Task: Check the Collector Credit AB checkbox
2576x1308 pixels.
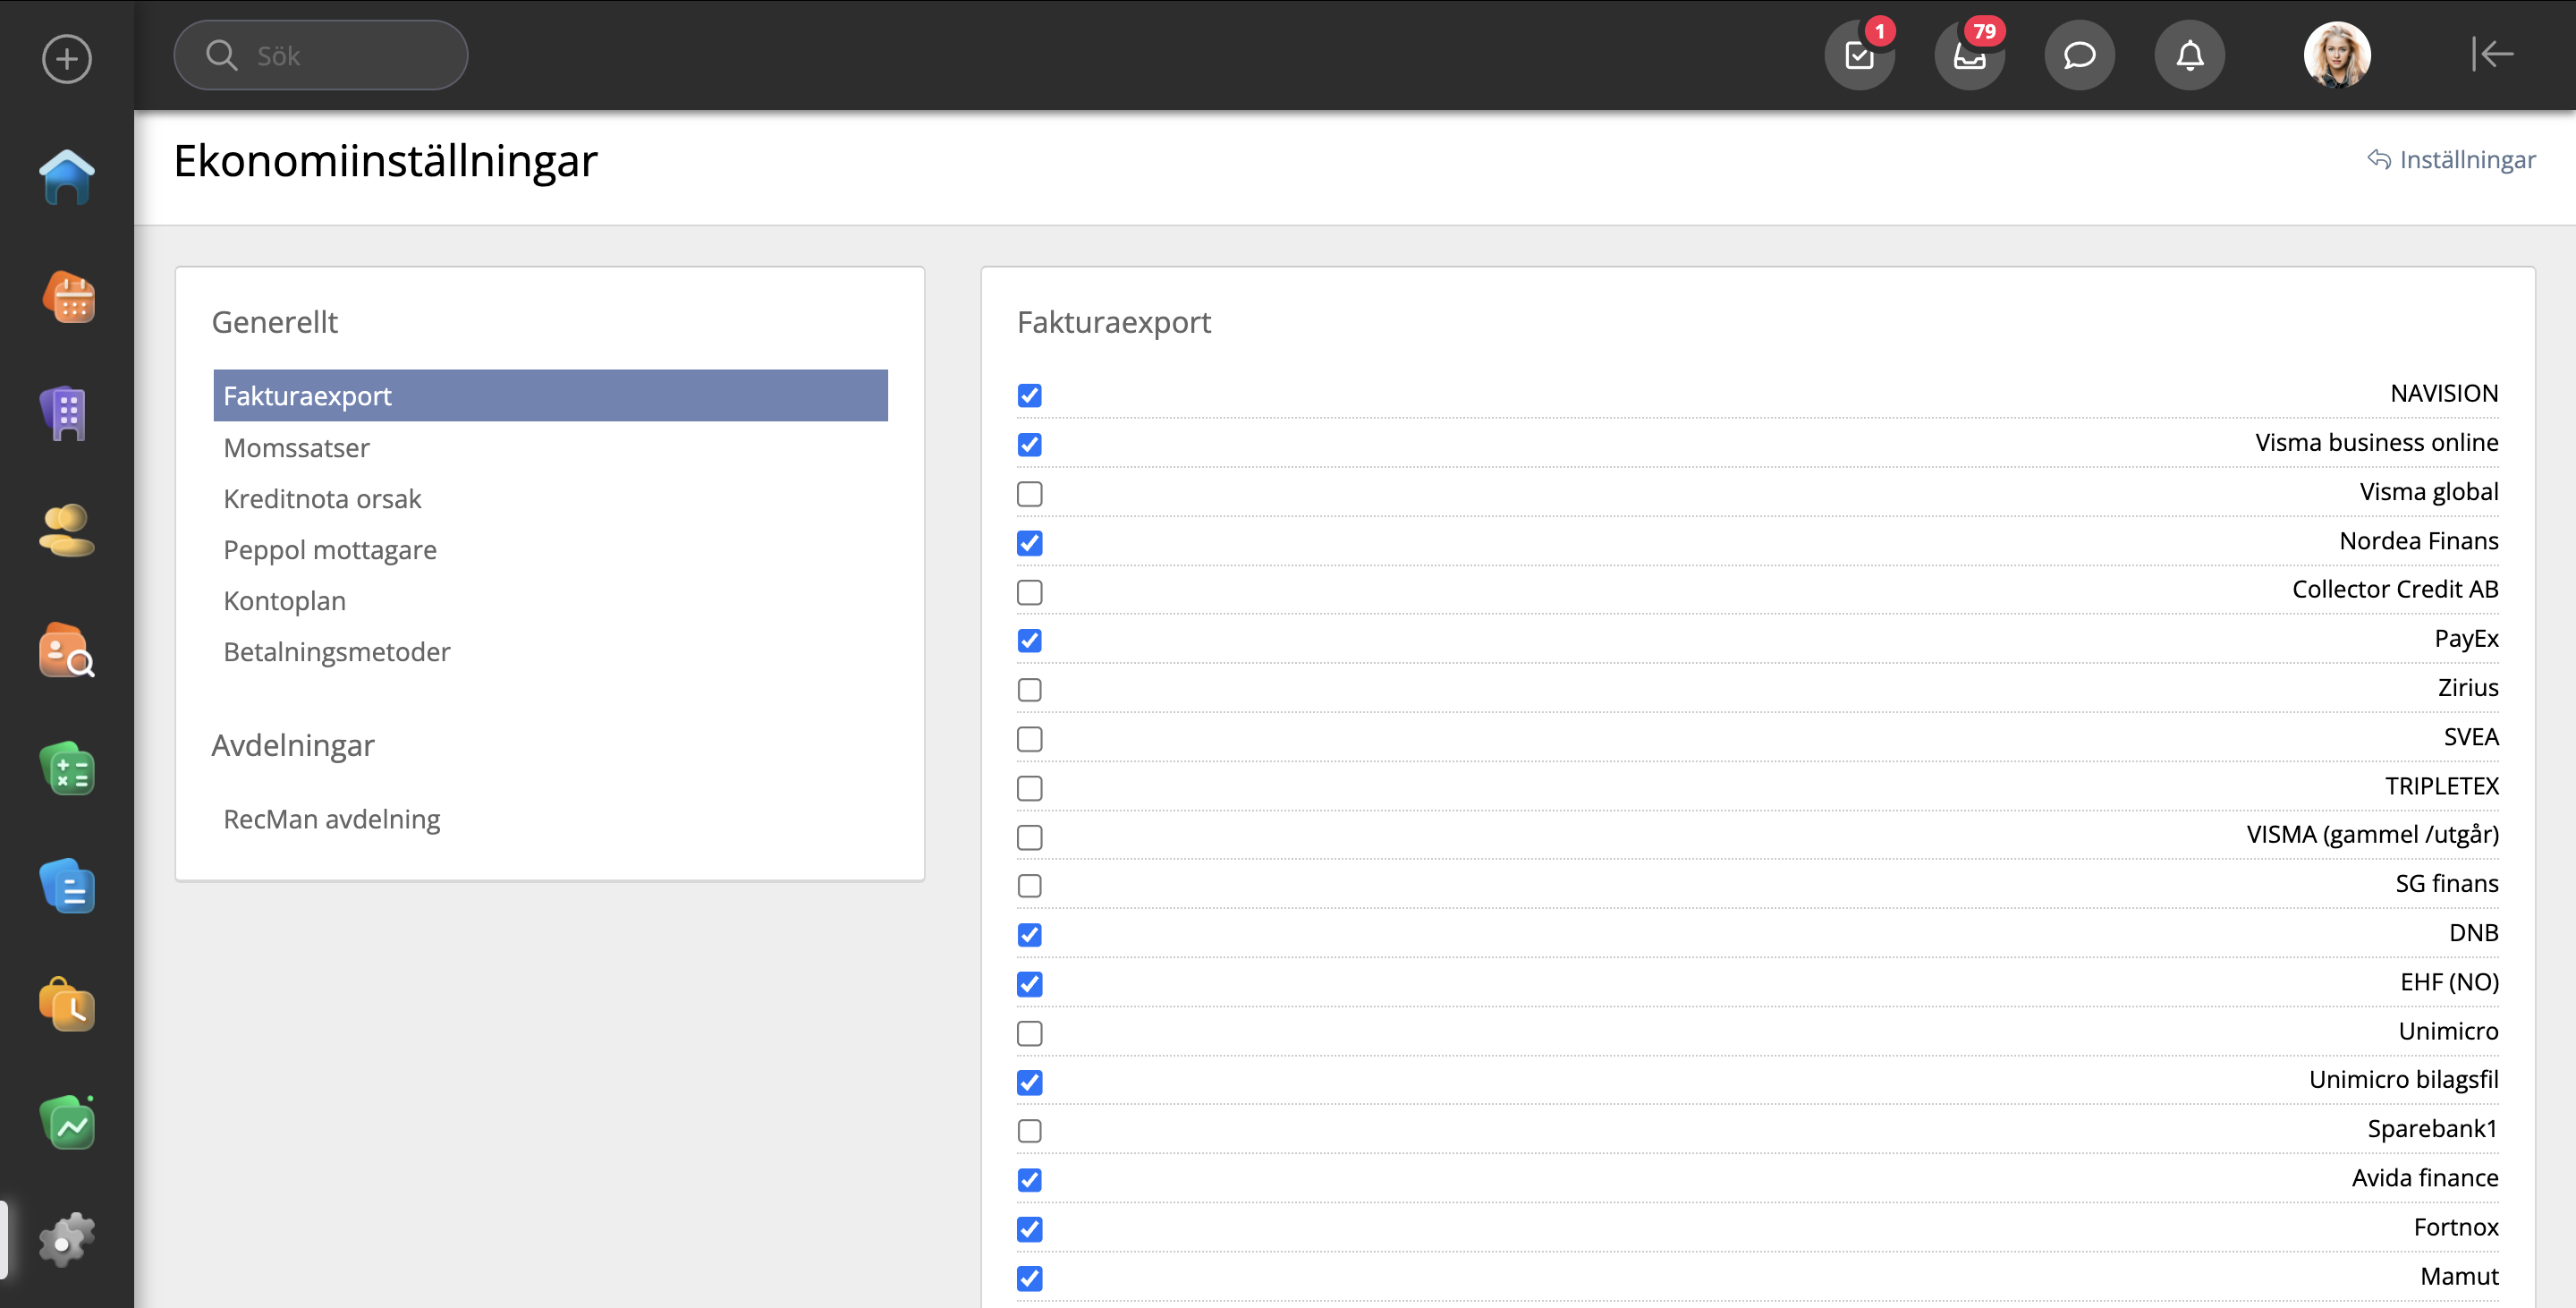Action: coord(1029,592)
